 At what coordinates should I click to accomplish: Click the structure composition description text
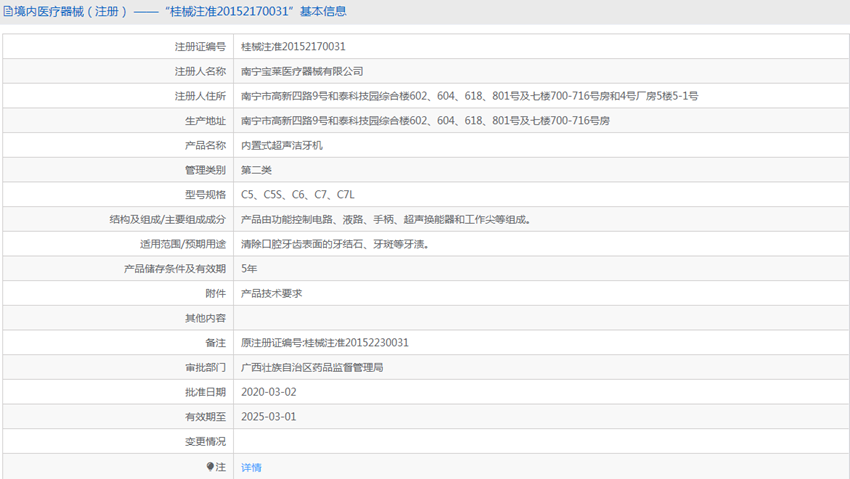(x=386, y=219)
